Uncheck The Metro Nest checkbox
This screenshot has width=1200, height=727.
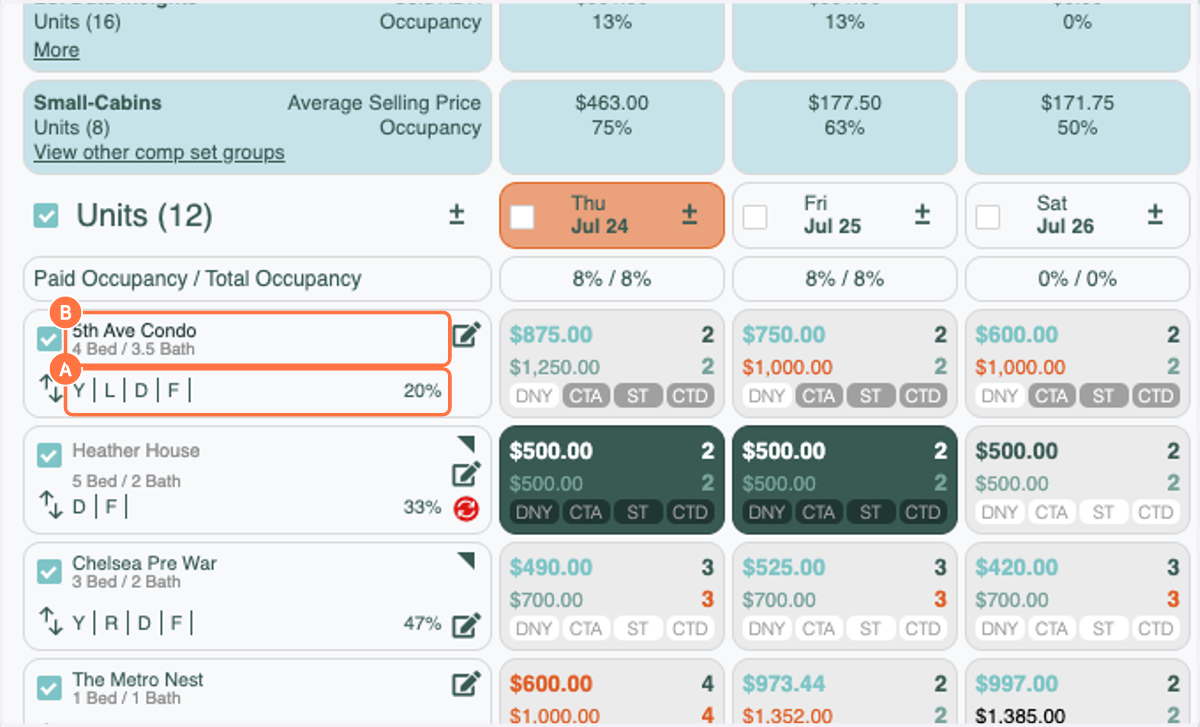(48, 689)
